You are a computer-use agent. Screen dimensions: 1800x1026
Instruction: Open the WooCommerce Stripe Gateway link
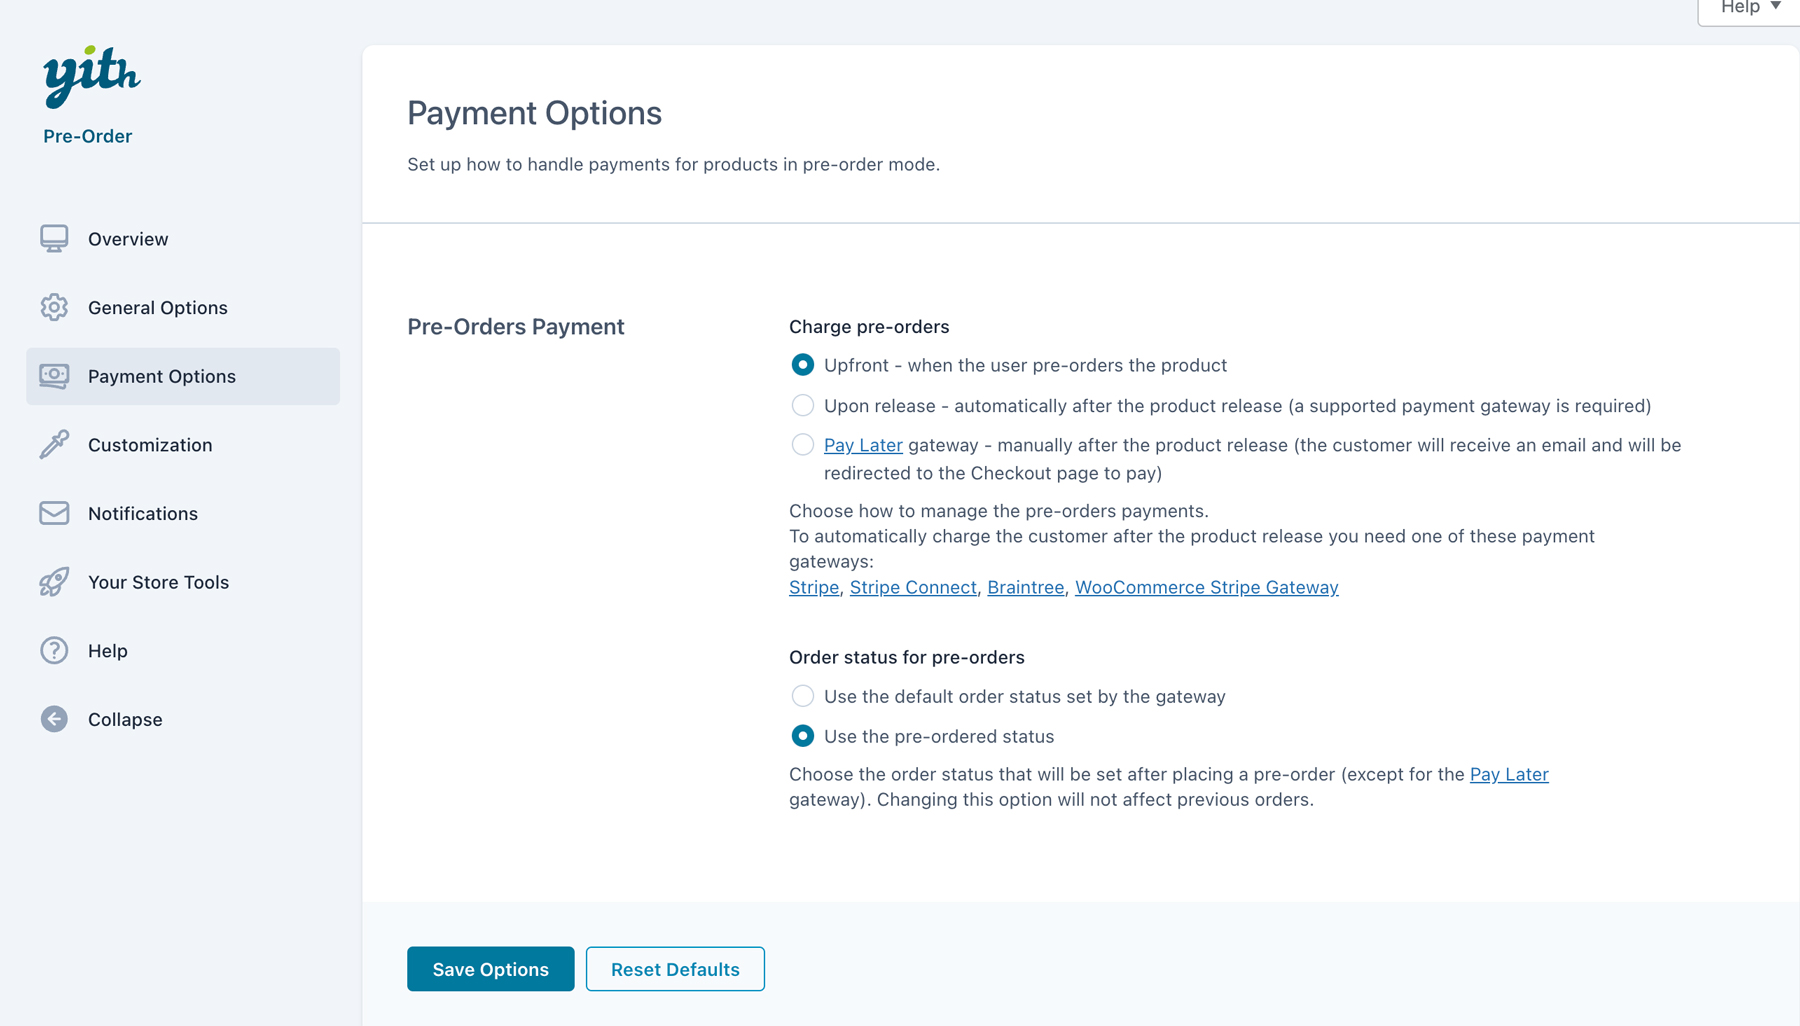tap(1206, 587)
